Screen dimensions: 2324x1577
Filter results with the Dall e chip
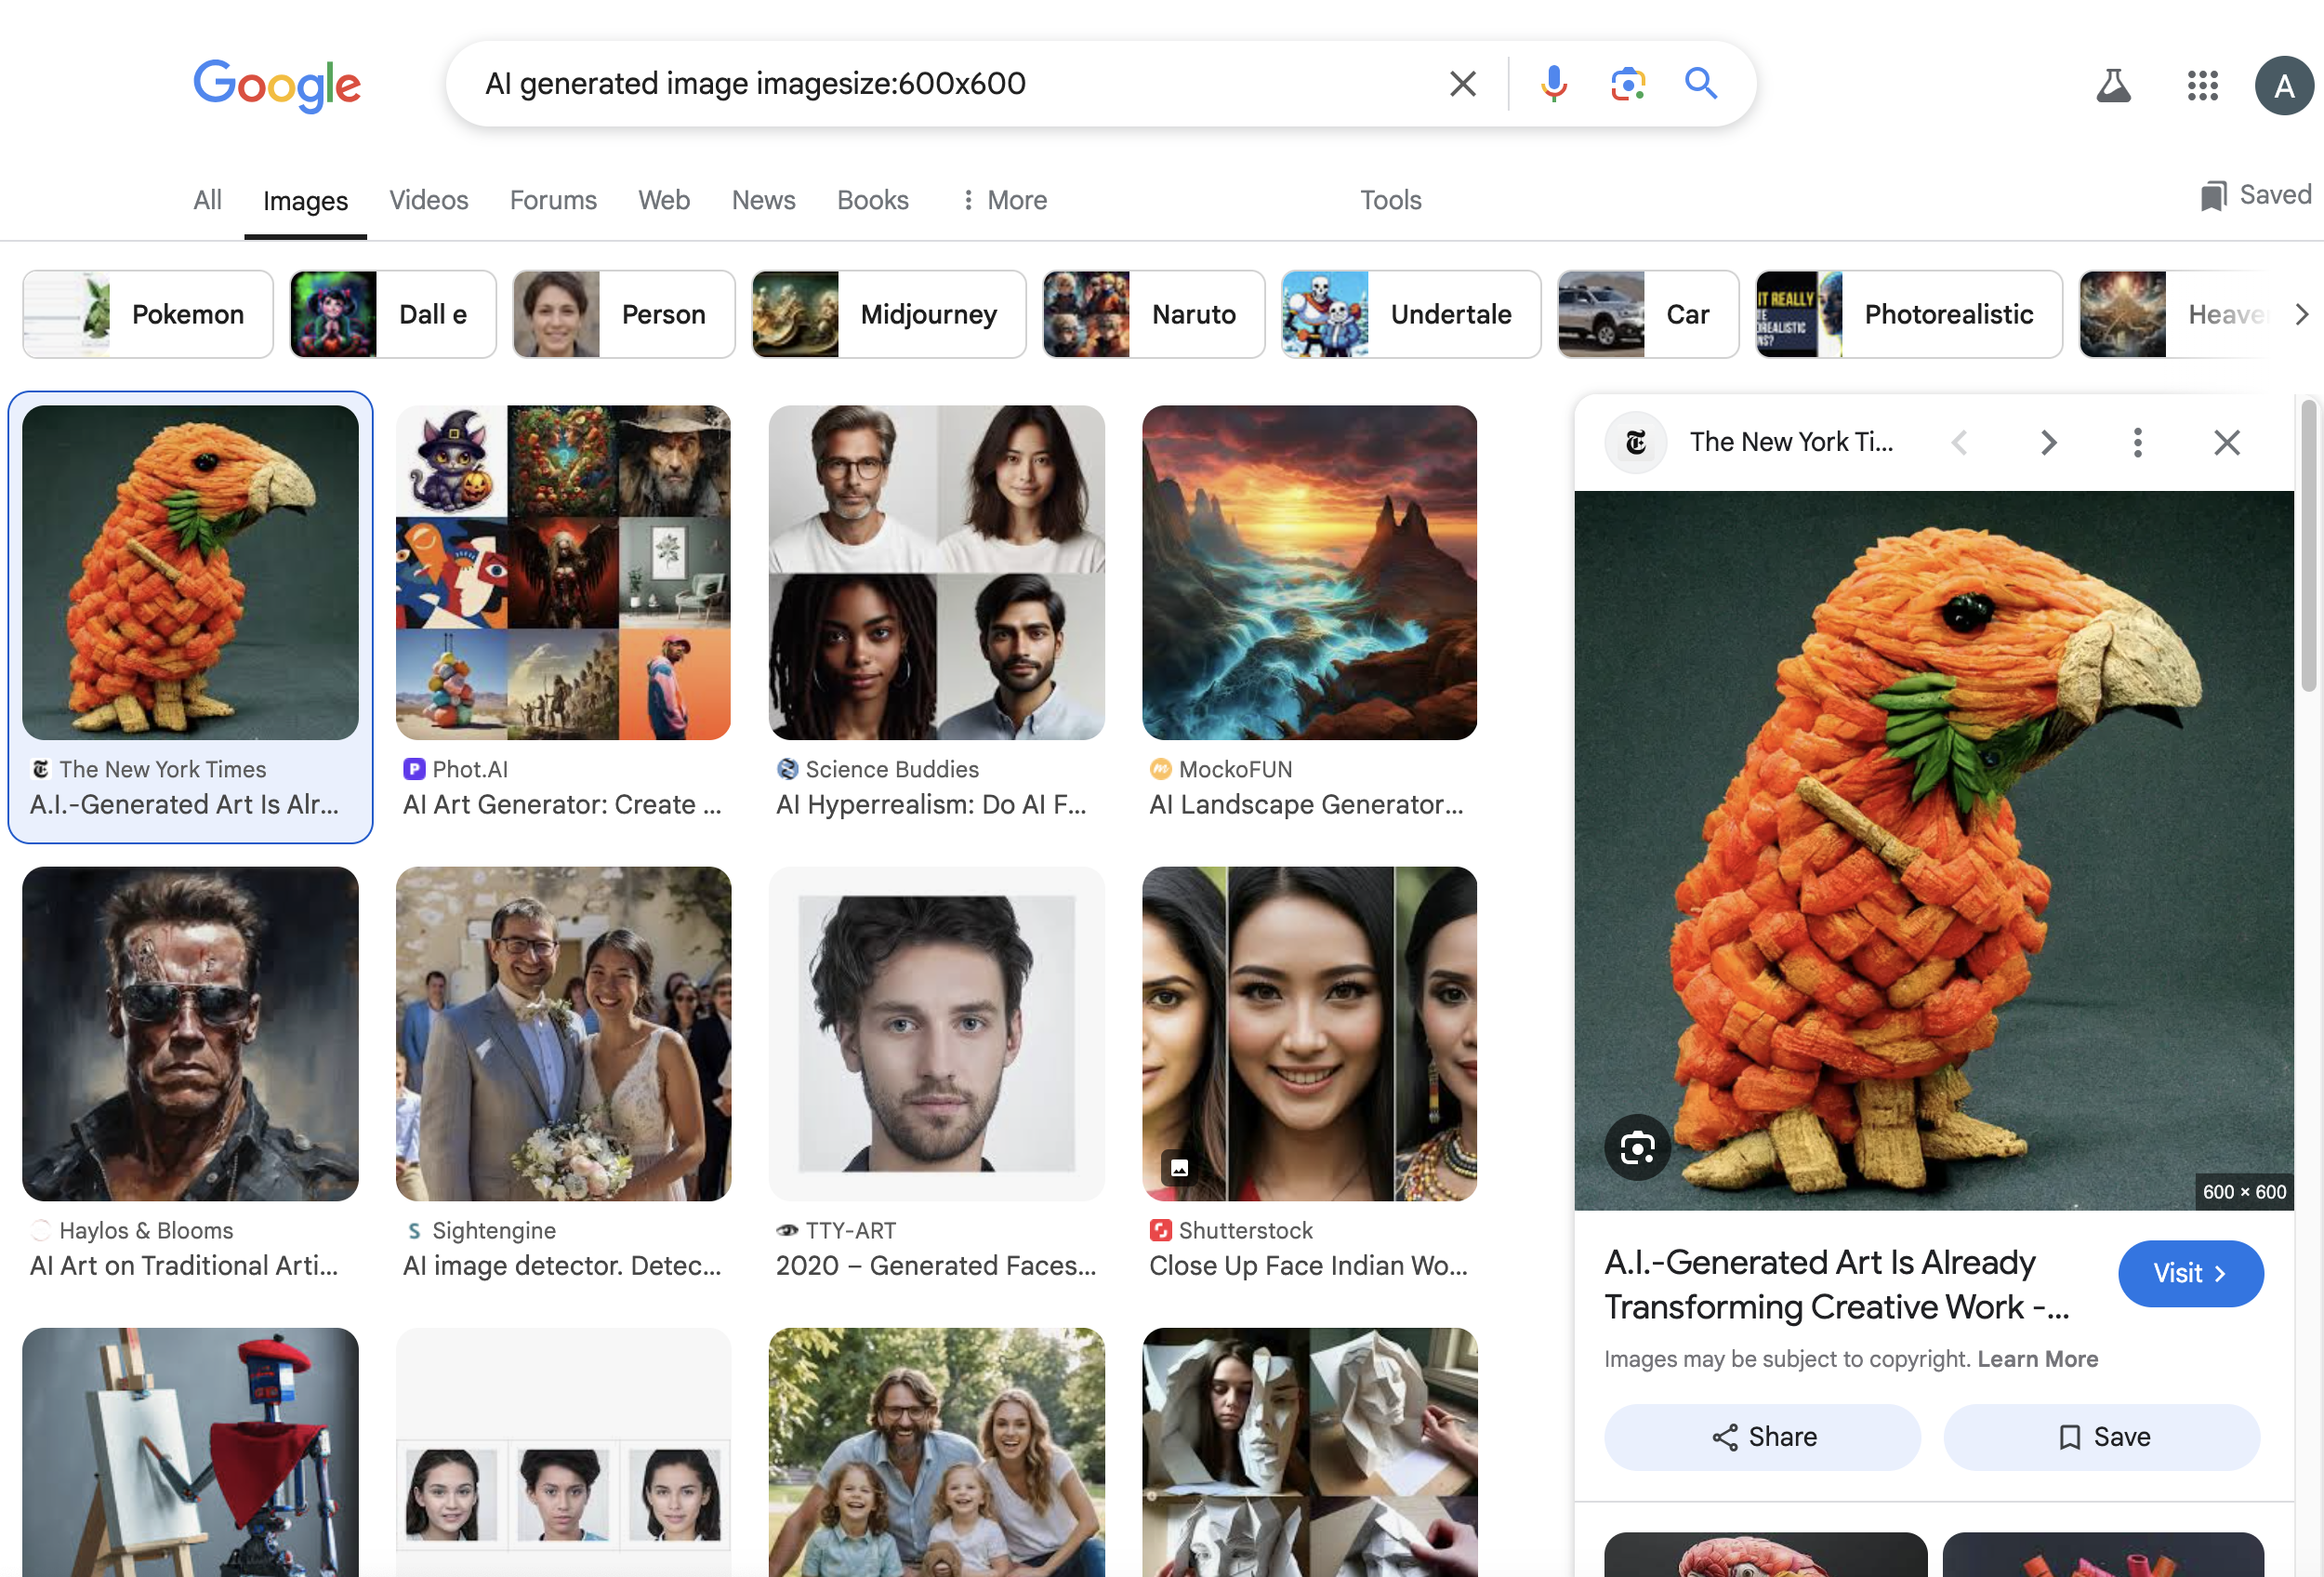click(x=393, y=314)
